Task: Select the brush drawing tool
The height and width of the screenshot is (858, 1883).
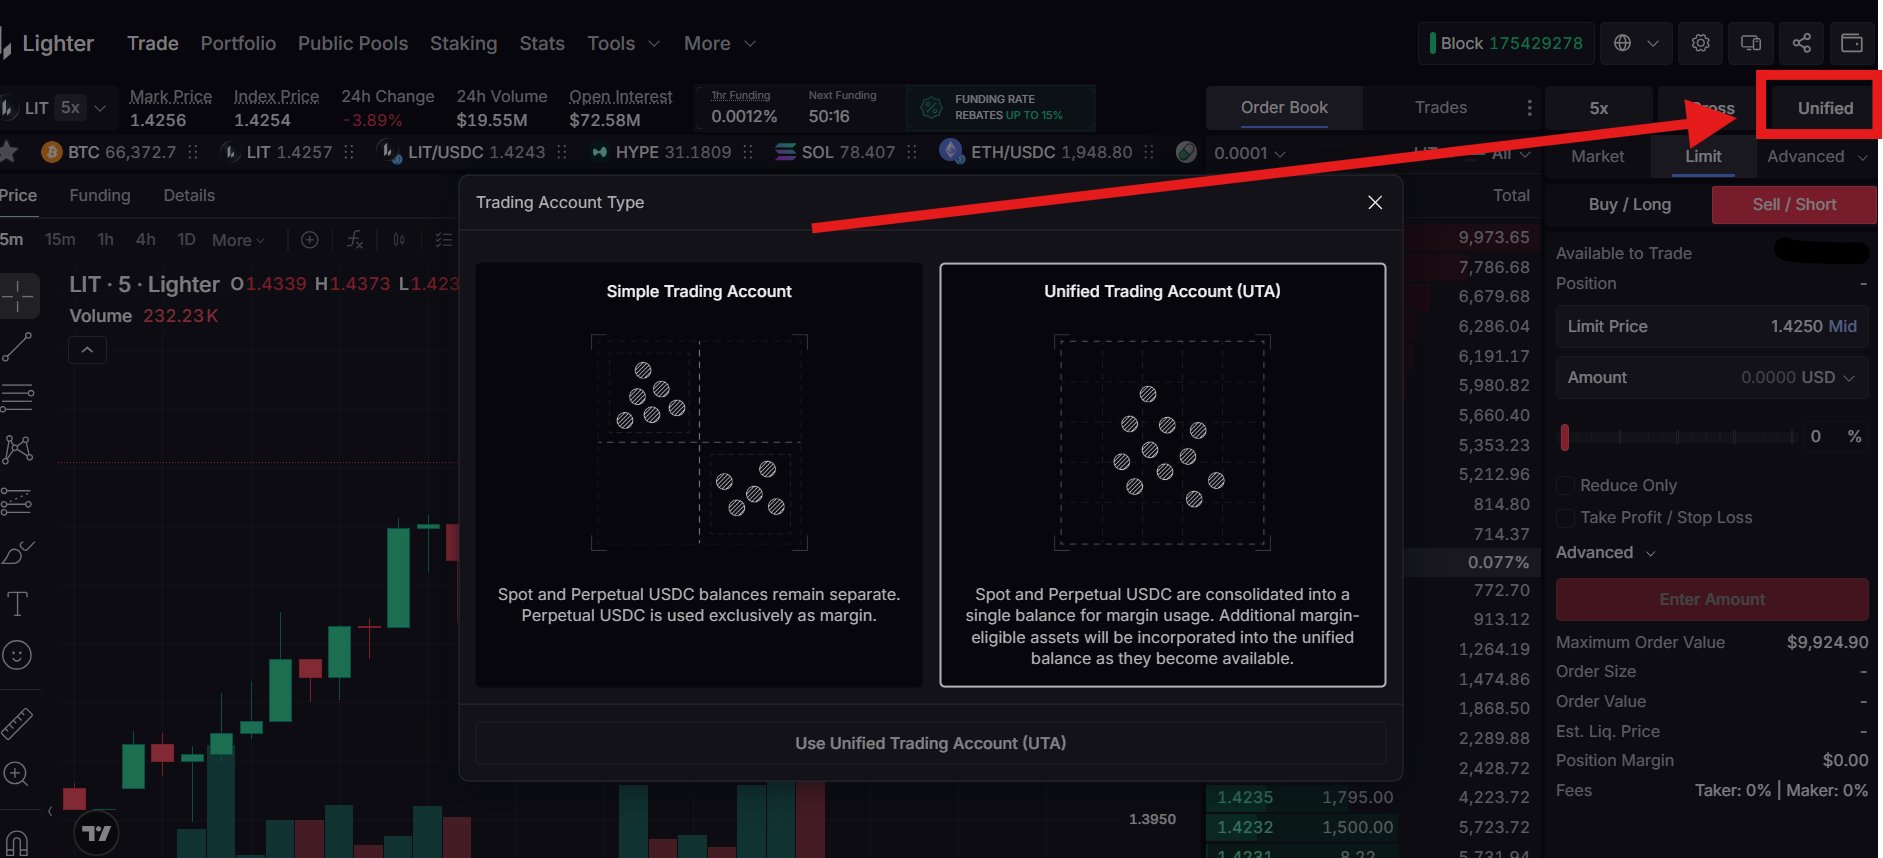Action: 17,552
